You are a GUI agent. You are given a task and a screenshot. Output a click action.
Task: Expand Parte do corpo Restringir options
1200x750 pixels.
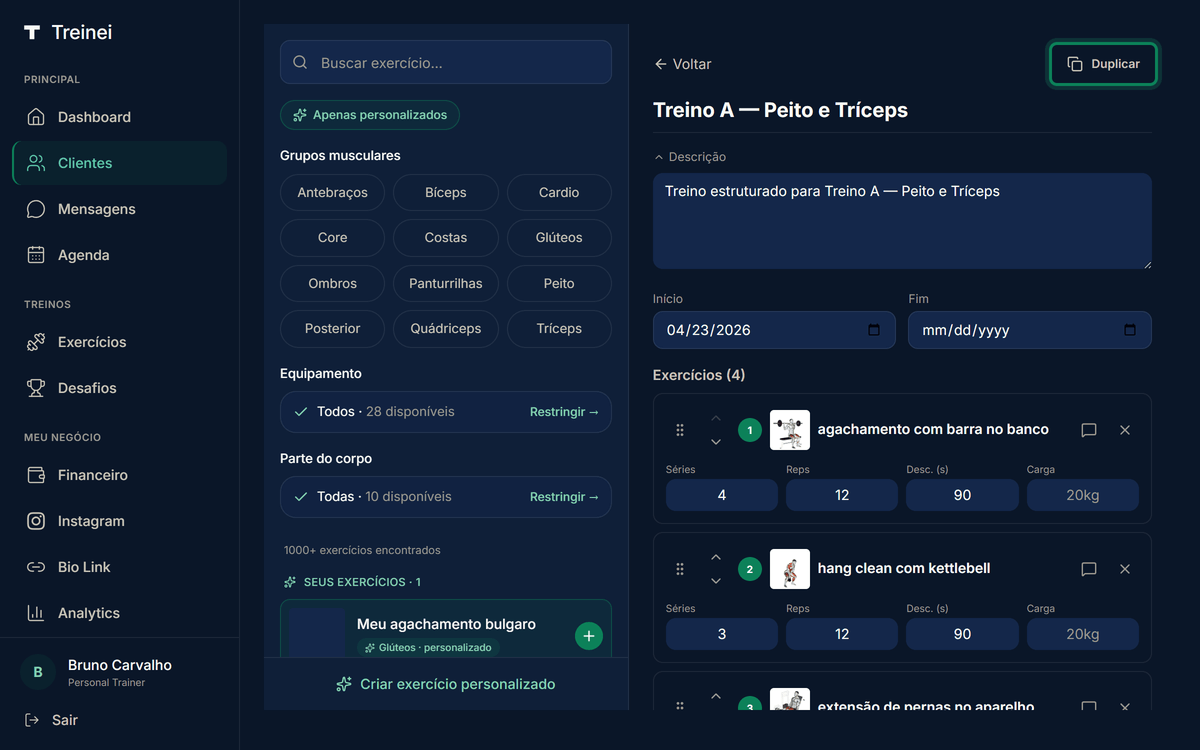[564, 497]
